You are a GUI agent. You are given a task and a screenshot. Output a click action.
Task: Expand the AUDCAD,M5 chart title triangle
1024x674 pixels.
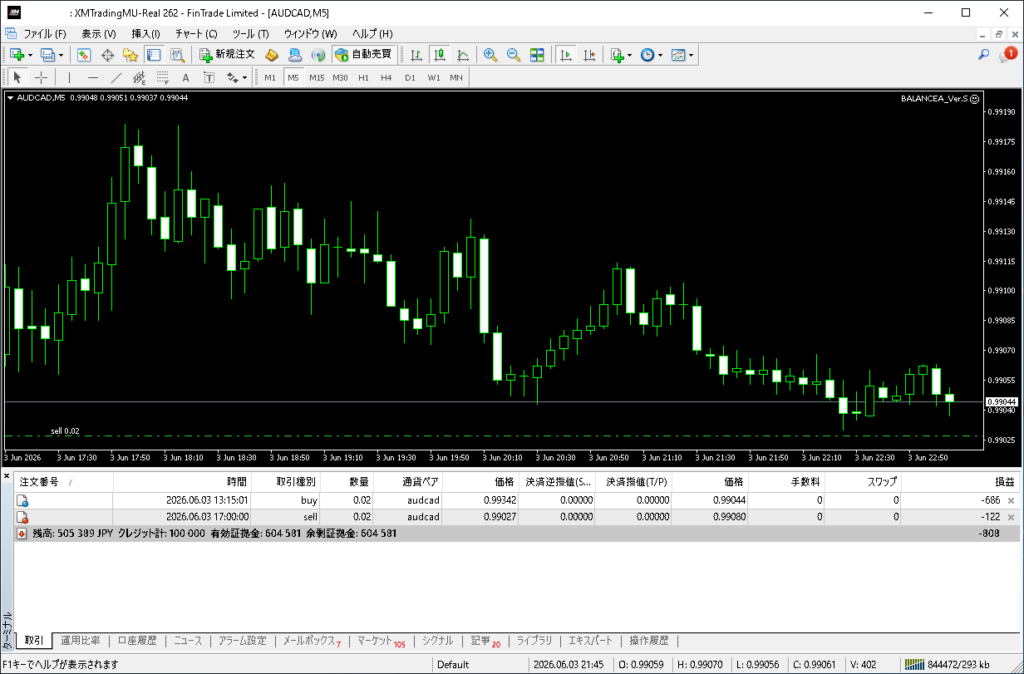pyautogui.click(x=10, y=99)
